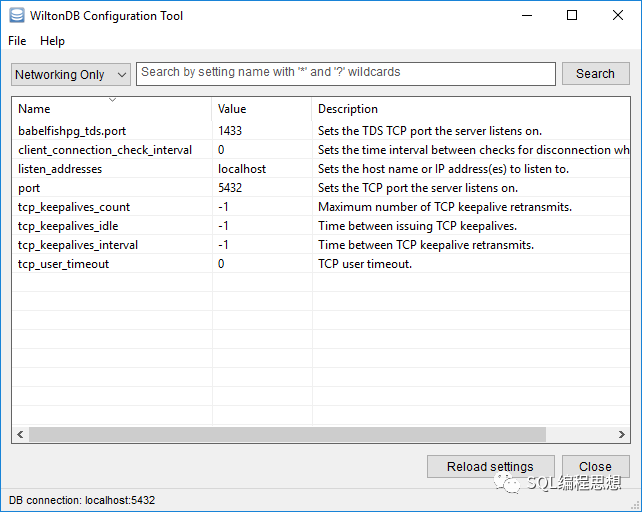Click the Close button at bottom
642x512 pixels.
[595, 466]
